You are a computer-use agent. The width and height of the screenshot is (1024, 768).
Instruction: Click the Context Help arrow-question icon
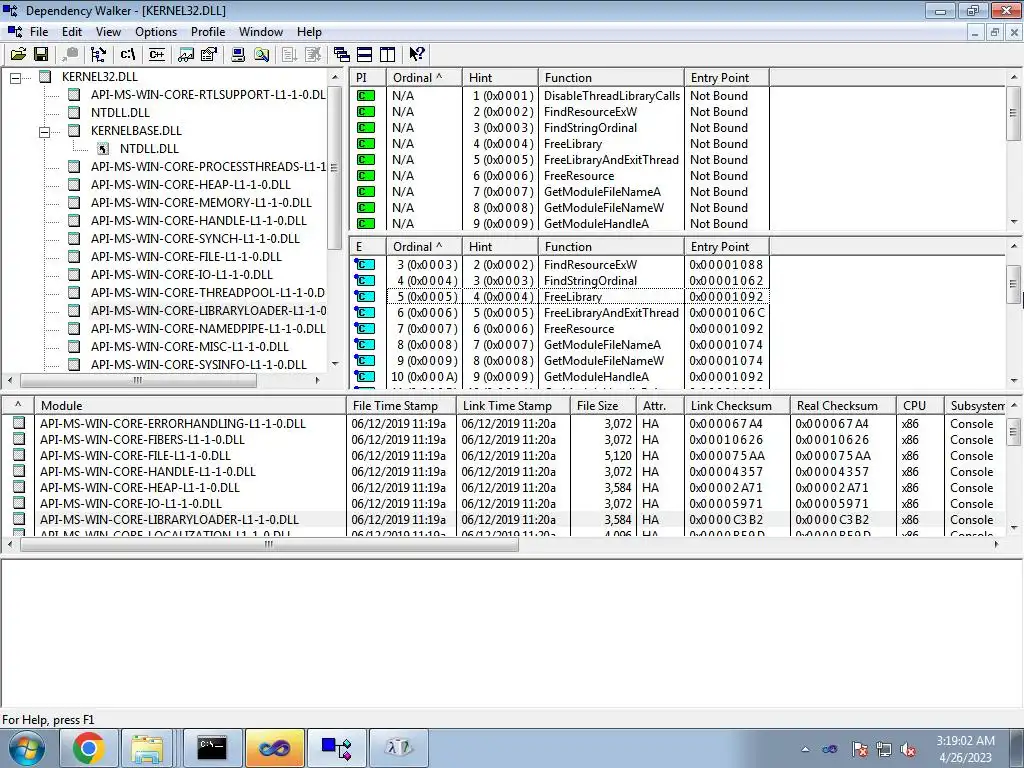click(x=417, y=54)
